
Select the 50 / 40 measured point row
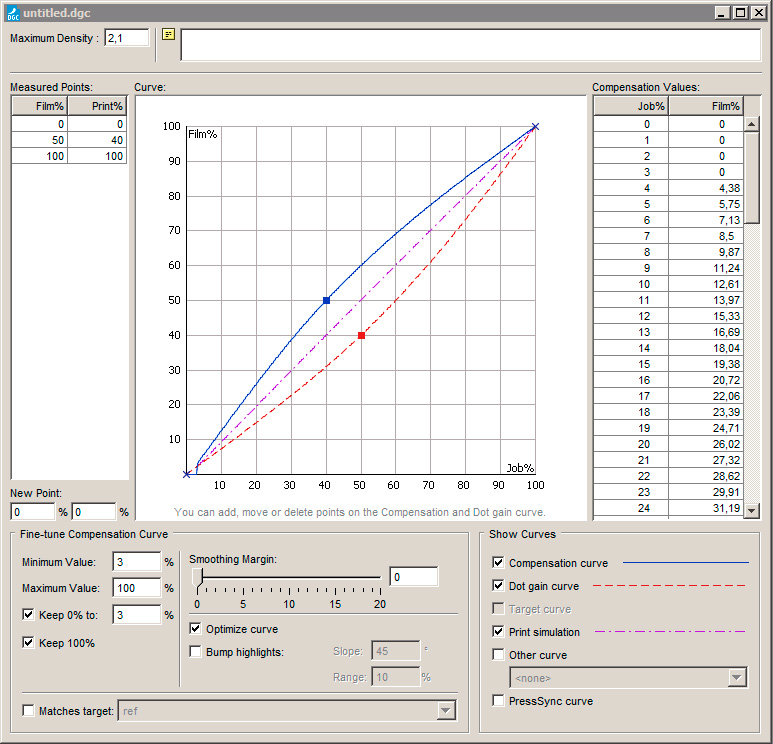[69, 140]
